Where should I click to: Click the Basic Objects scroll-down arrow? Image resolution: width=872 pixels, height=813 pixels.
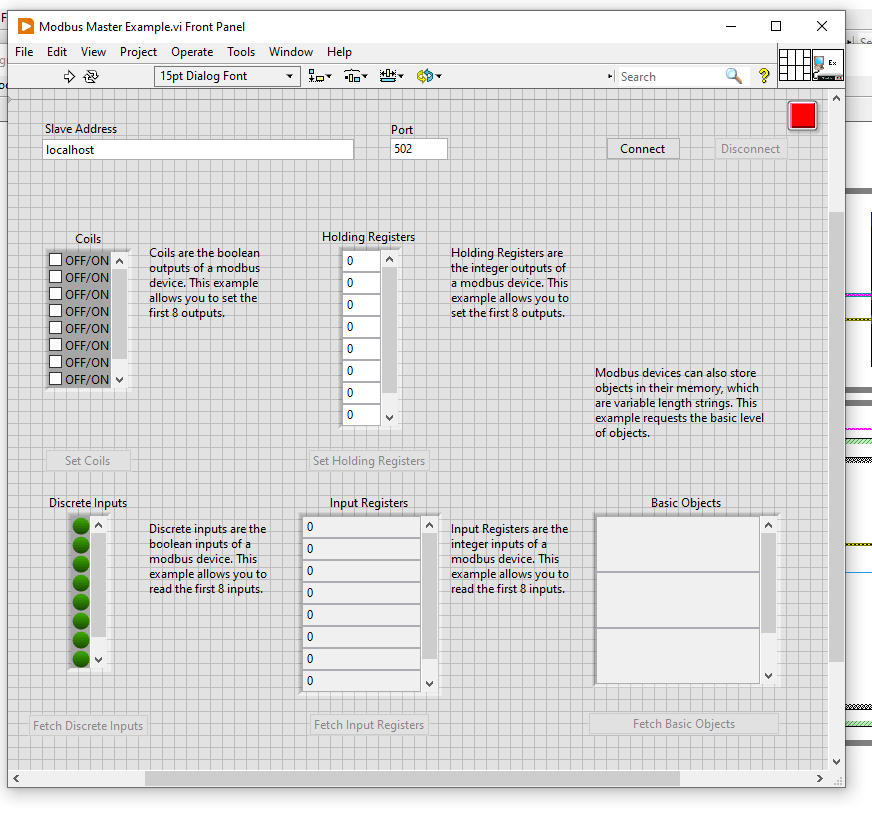[769, 676]
